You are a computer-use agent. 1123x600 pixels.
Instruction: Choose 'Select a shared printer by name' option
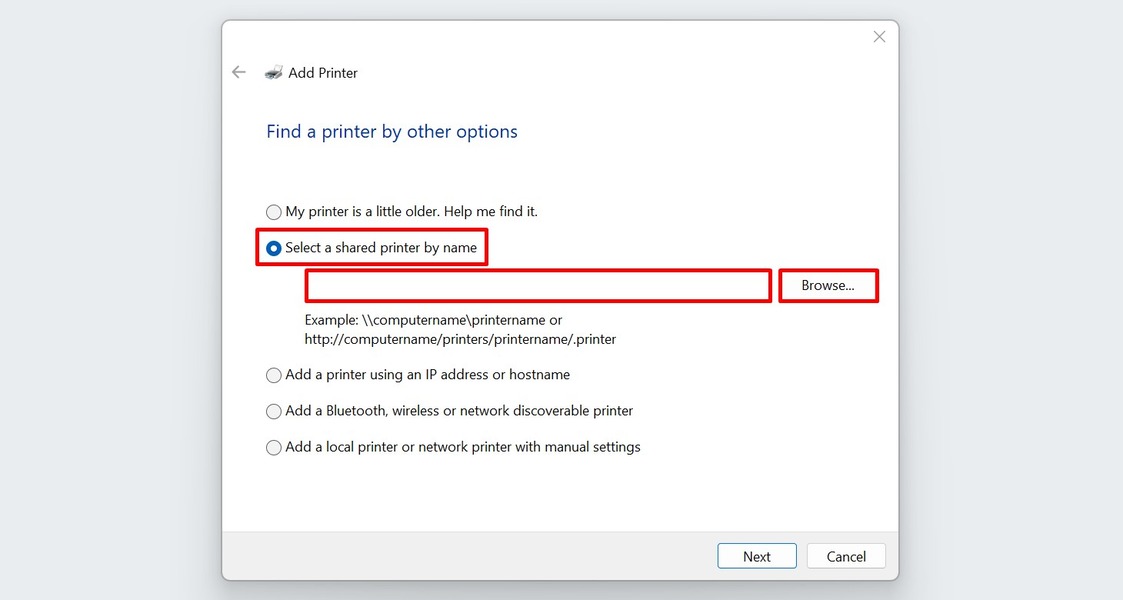tap(272, 248)
